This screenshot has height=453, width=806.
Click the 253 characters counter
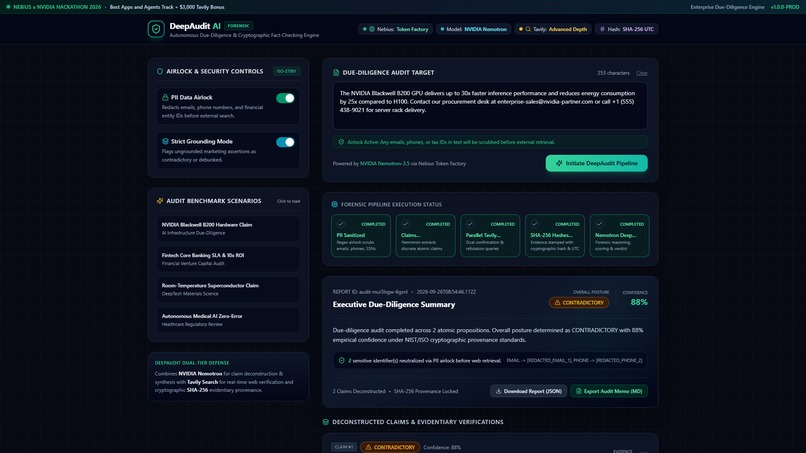click(x=613, y=73)
